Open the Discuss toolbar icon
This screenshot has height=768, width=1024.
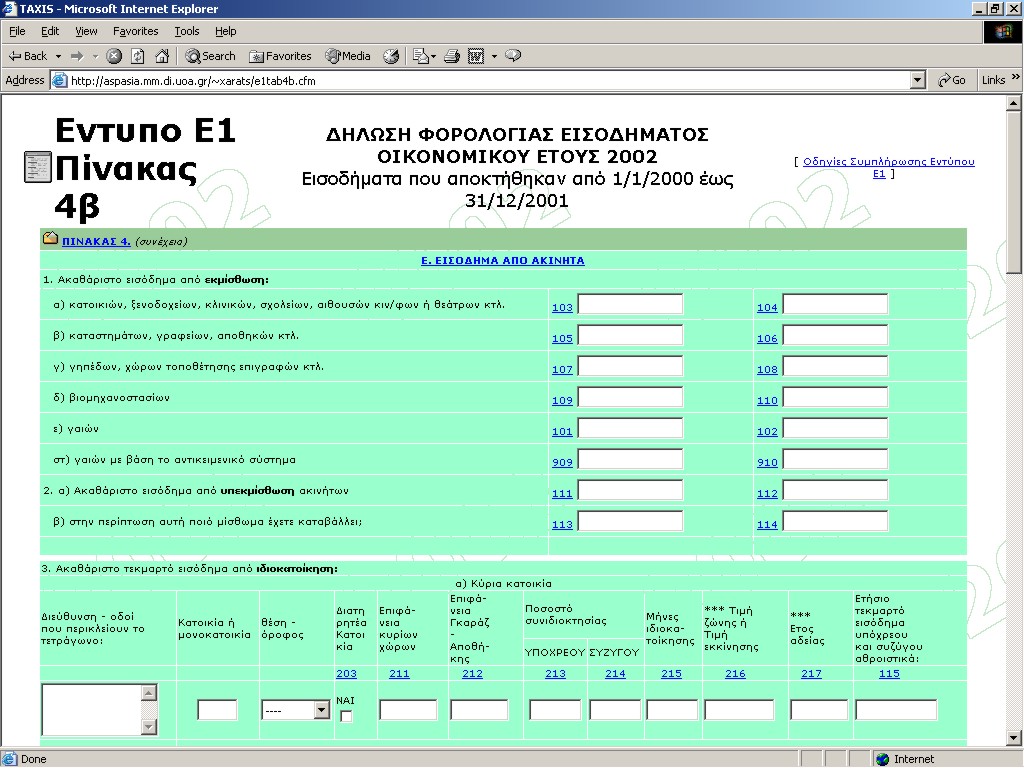point(513,56)
